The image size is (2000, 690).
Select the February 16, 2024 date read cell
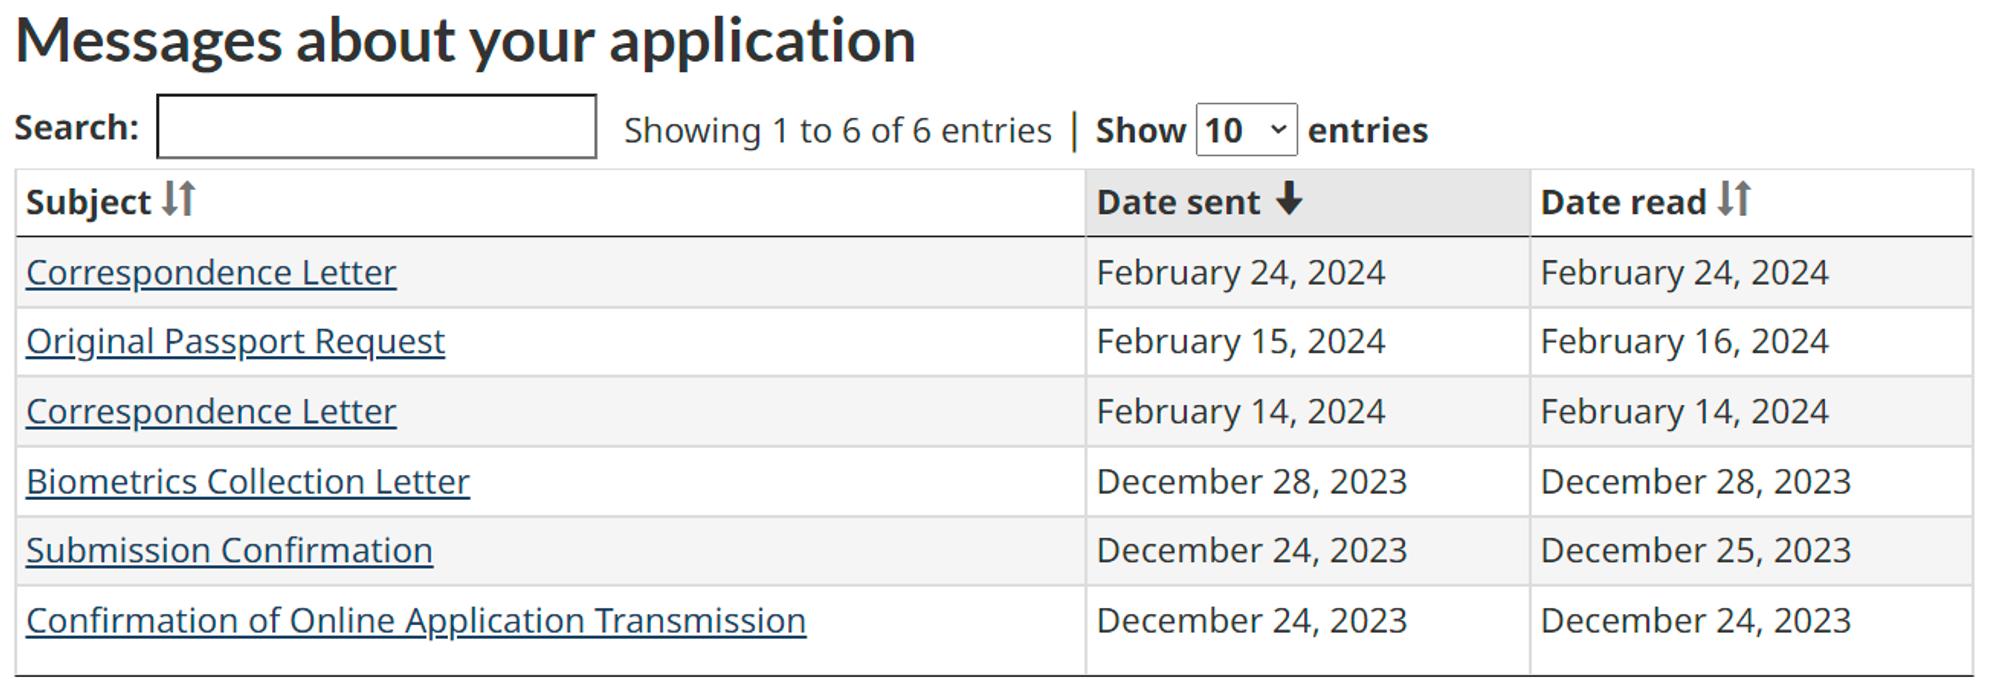pyautogui.click(x=1684, y=342)
